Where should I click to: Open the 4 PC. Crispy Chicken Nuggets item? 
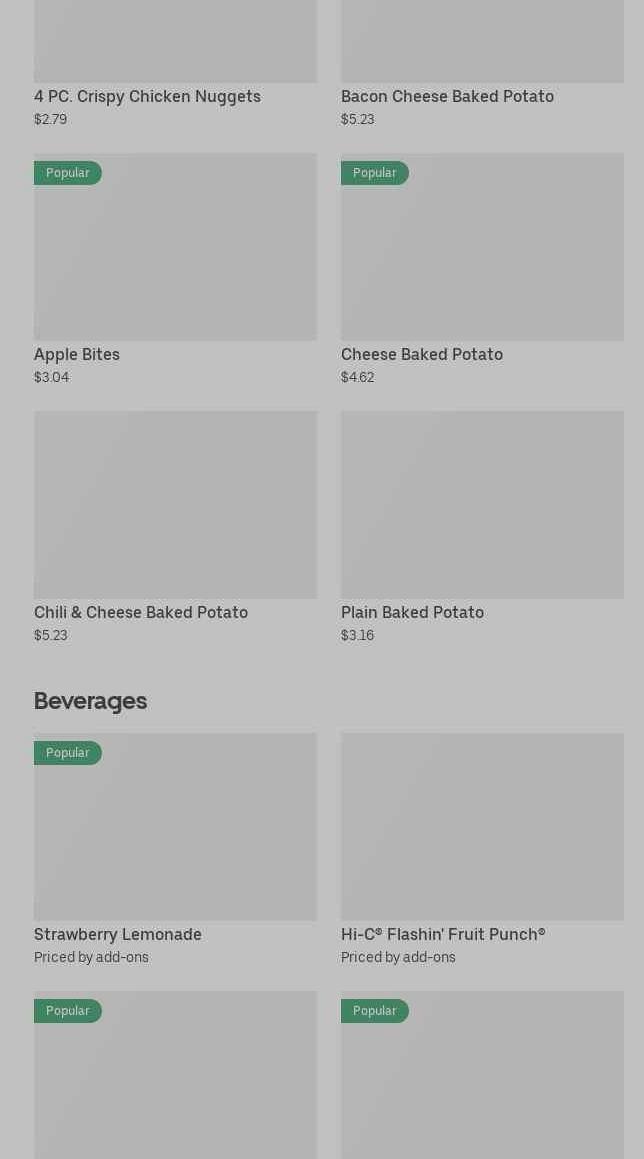coord(147,97)
